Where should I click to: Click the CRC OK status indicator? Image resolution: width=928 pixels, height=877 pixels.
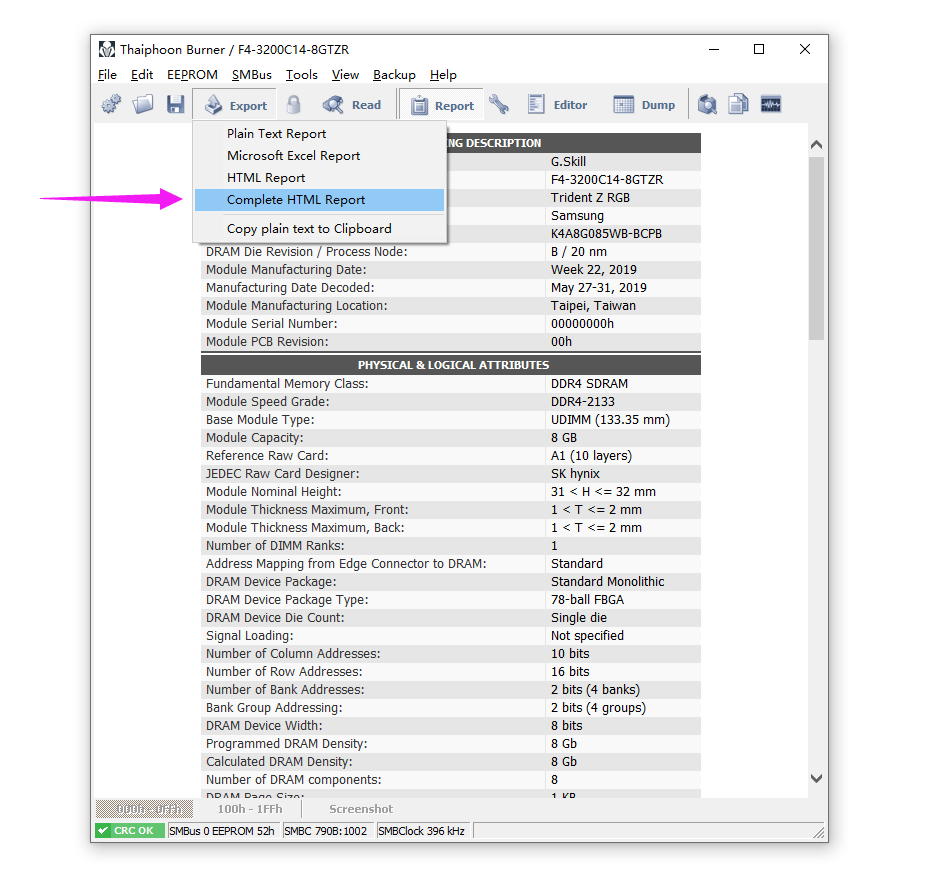tap(129, 830)
